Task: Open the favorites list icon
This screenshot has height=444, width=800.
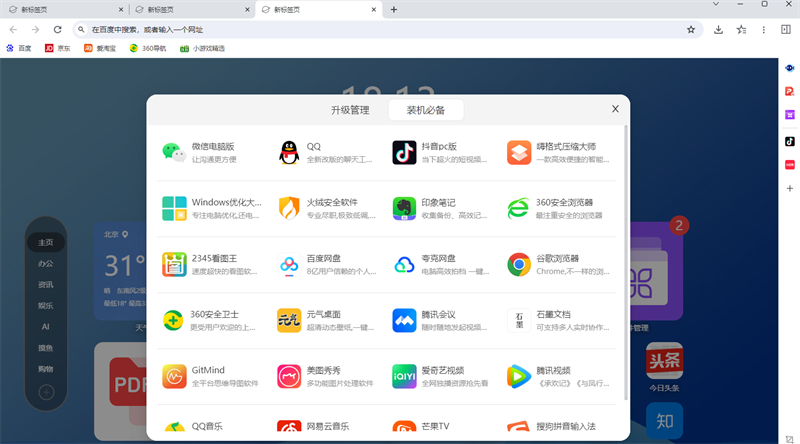Action: [741, 30]
